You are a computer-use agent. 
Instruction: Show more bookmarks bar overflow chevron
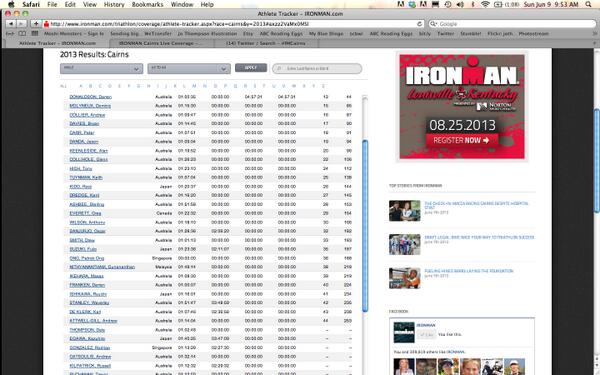tap(595, 34)
